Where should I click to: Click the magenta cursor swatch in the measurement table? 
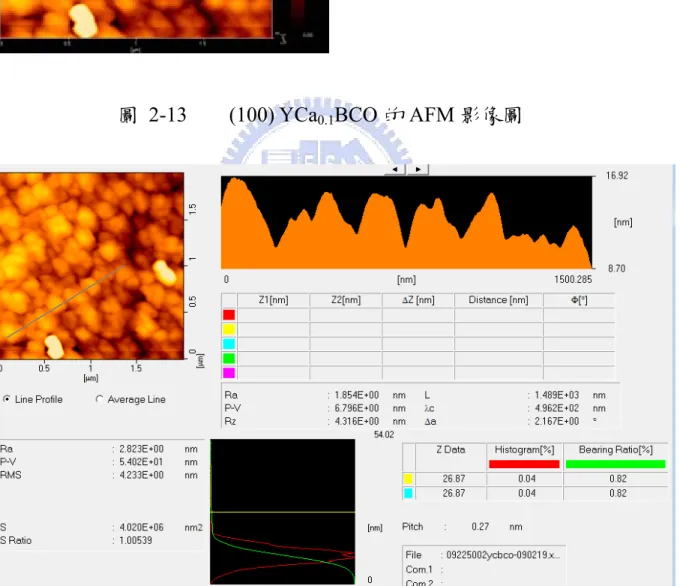229,373
